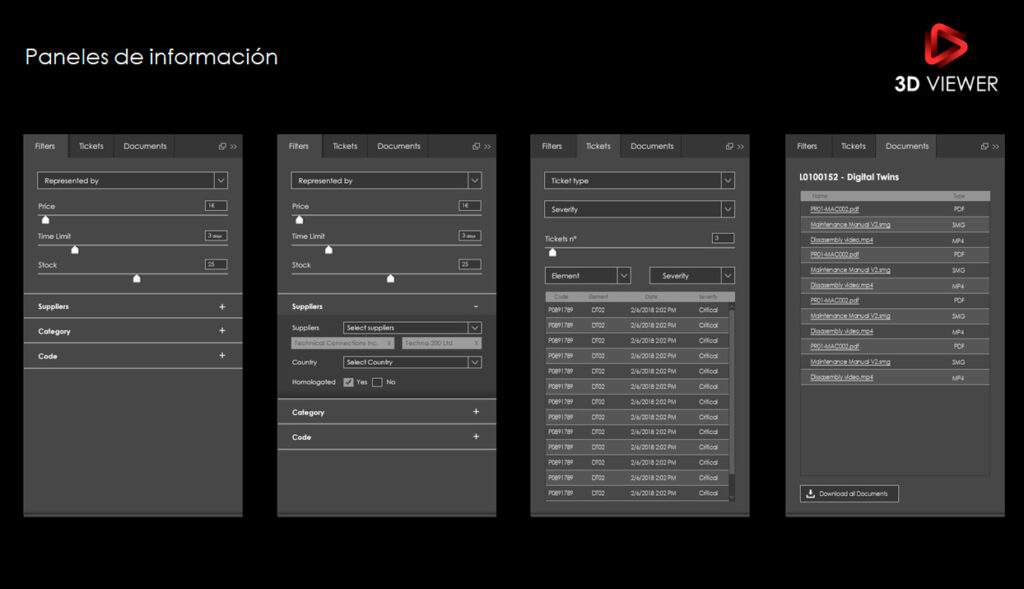Expand the collapsed Suppliers section plus icon
The width and height of the screenshot is (1024, 589).
point(222,307)
